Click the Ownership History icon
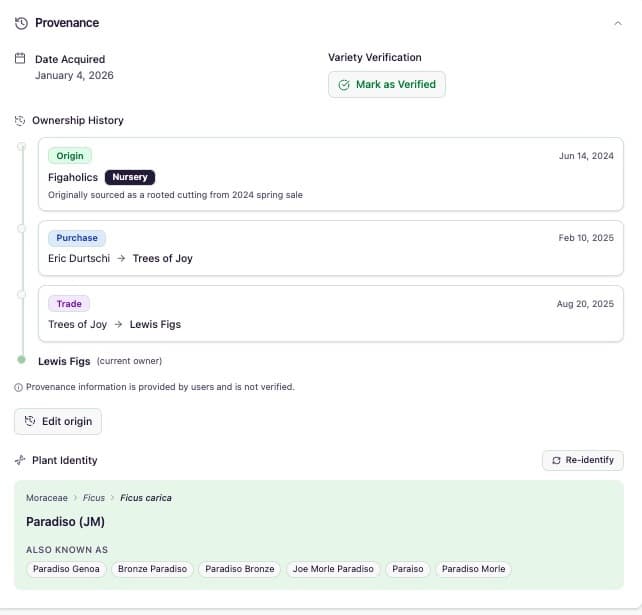The height and width of the screenshot is (615, 642). pos(20,121)
